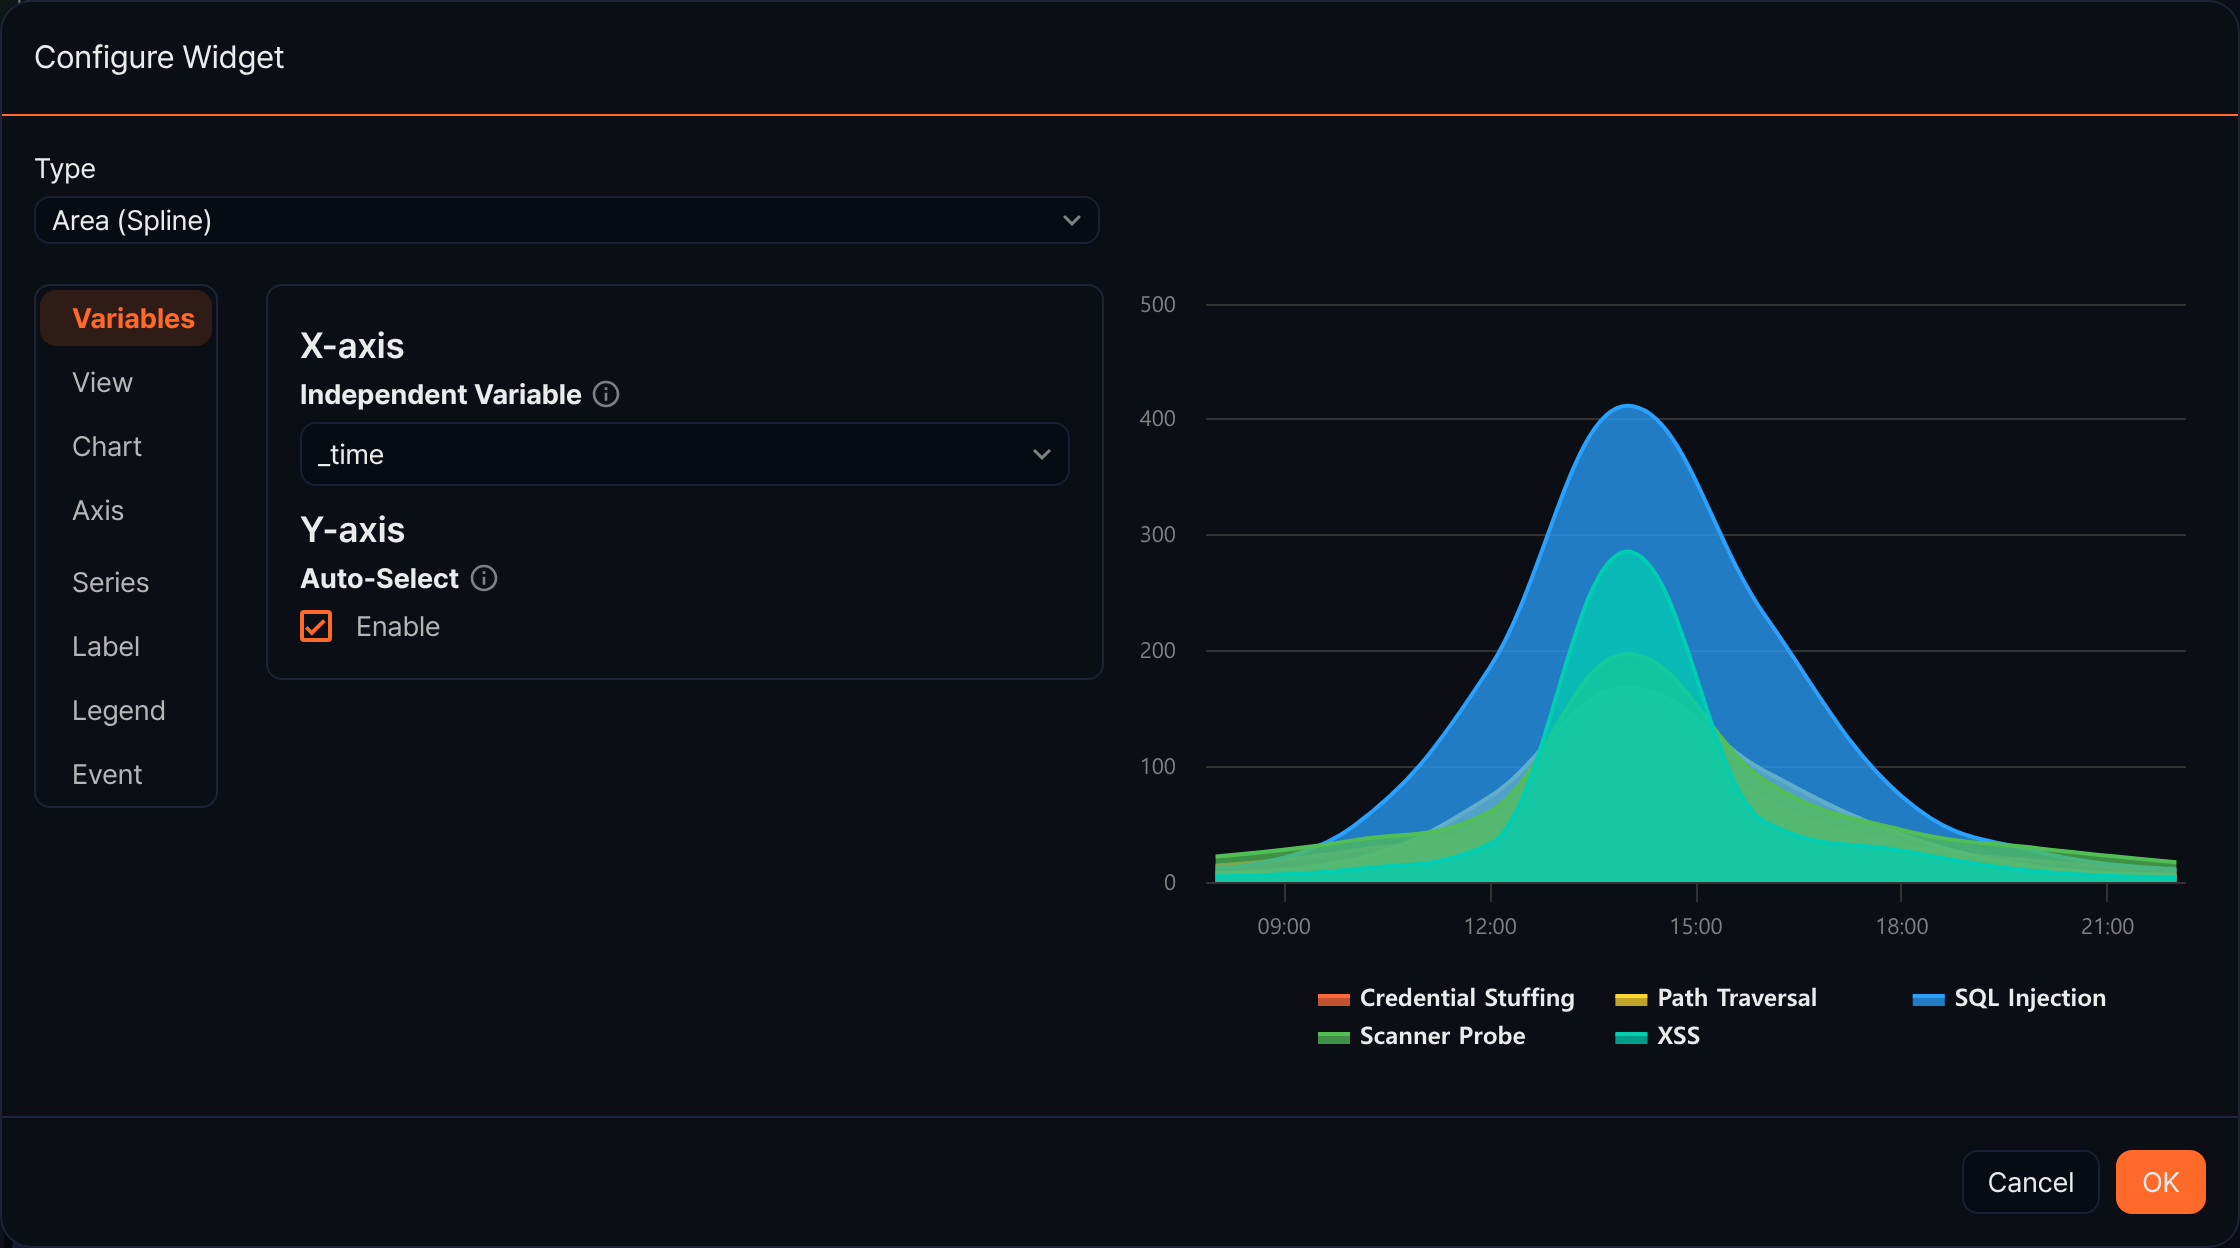Toggle the Auto-Select Enable checkbox
The height and width of the screenshot is (1248, 2240).
[316, 626]
